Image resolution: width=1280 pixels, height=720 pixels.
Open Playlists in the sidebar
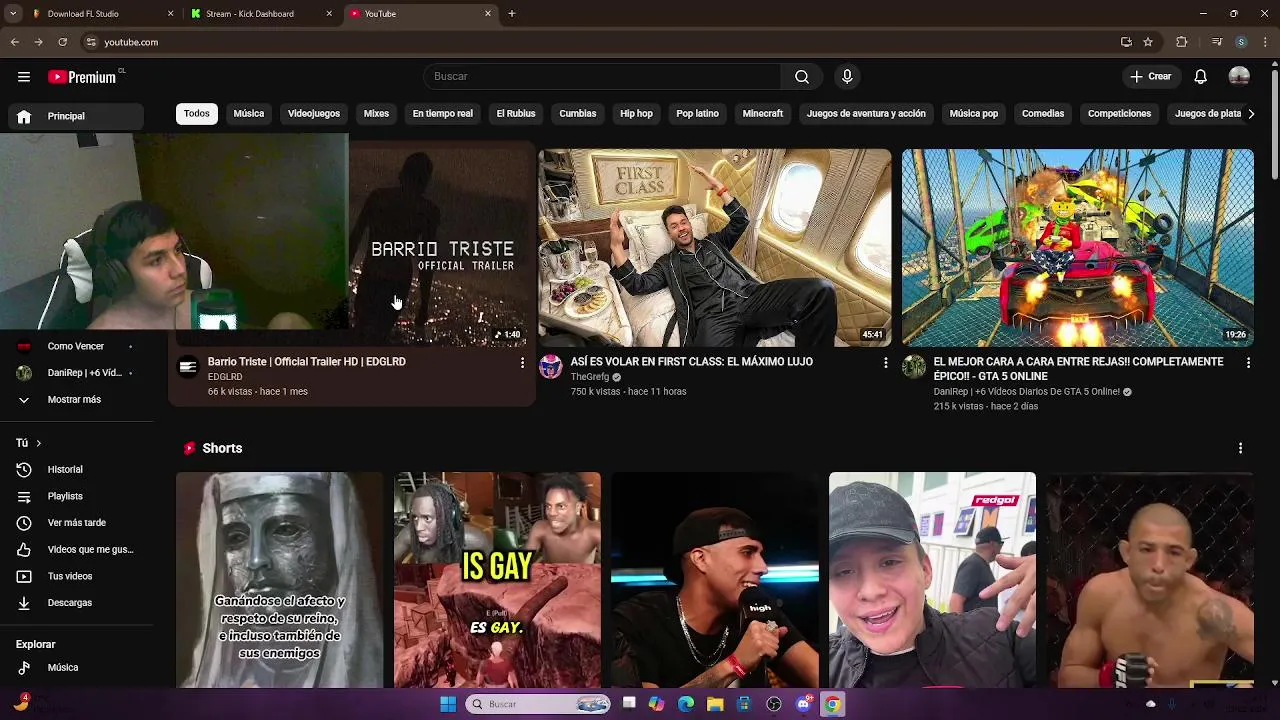point(76,496)
